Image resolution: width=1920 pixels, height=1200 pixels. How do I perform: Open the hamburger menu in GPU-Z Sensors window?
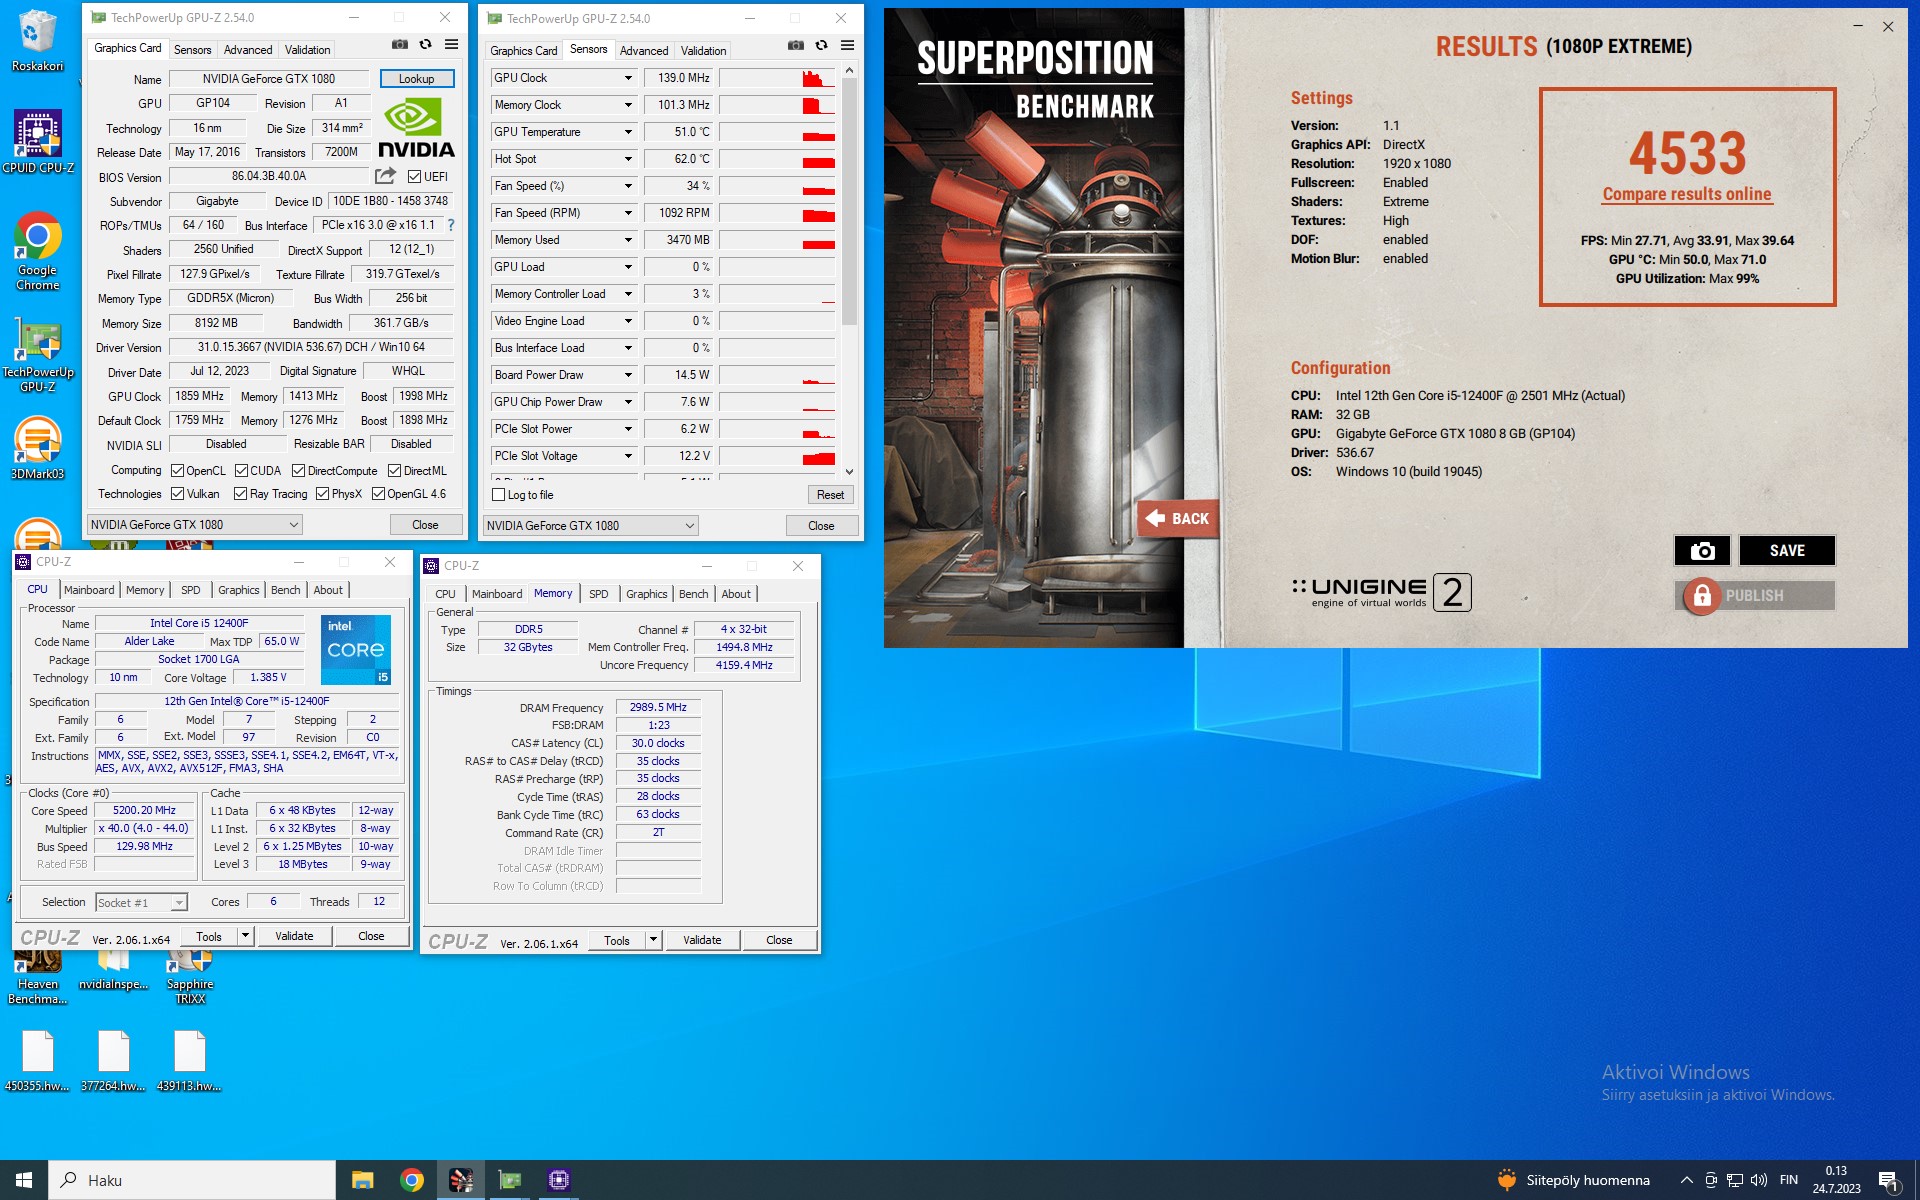(x=847, y=46)
